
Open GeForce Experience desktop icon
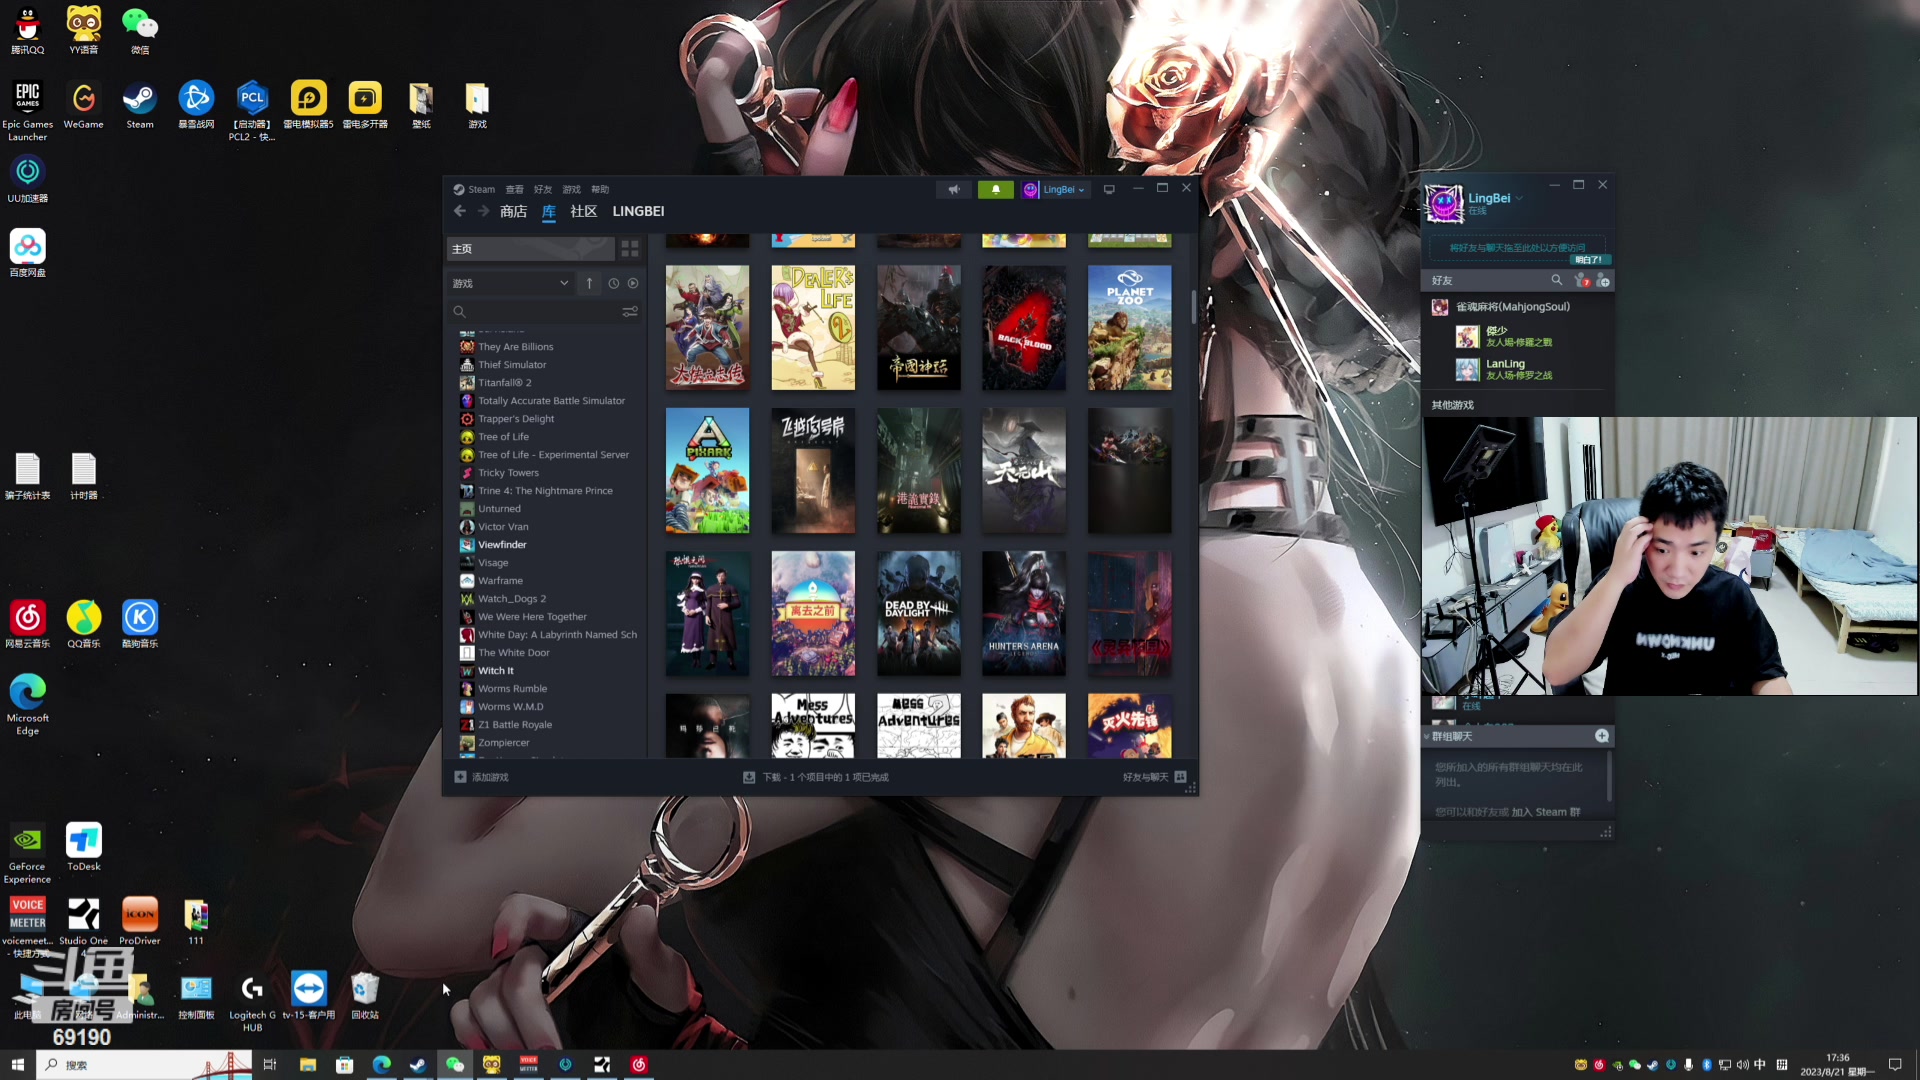click(x=28, y=853)
